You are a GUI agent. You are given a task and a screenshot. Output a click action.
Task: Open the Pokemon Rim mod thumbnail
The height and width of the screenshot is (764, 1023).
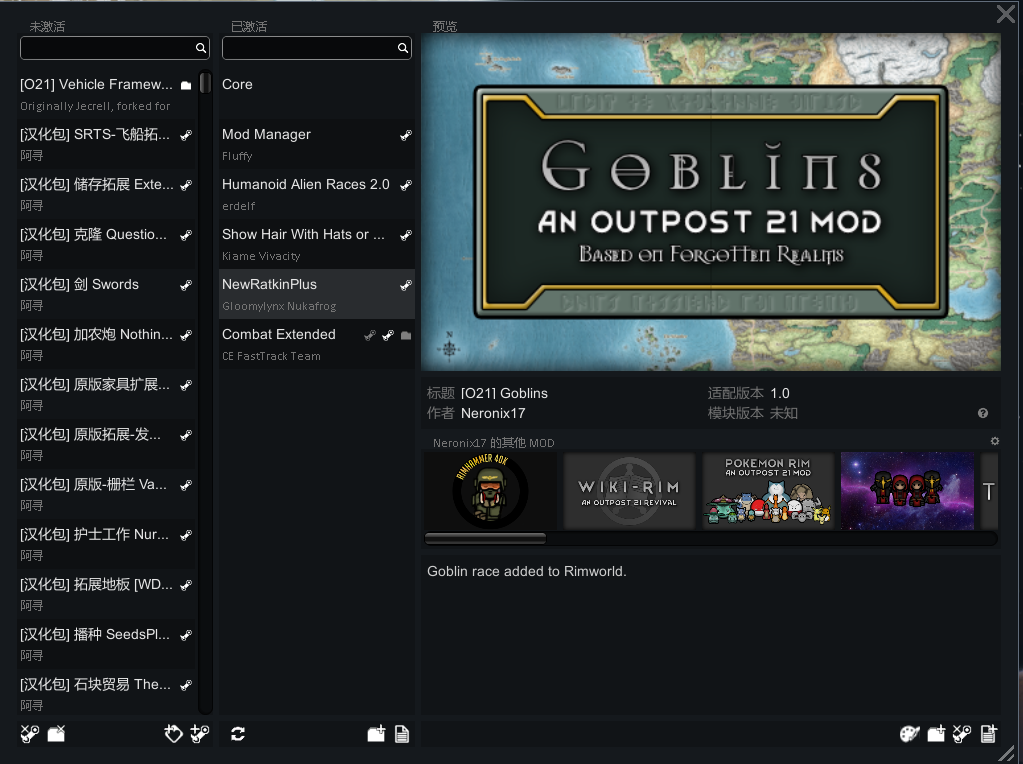point(768,491)
